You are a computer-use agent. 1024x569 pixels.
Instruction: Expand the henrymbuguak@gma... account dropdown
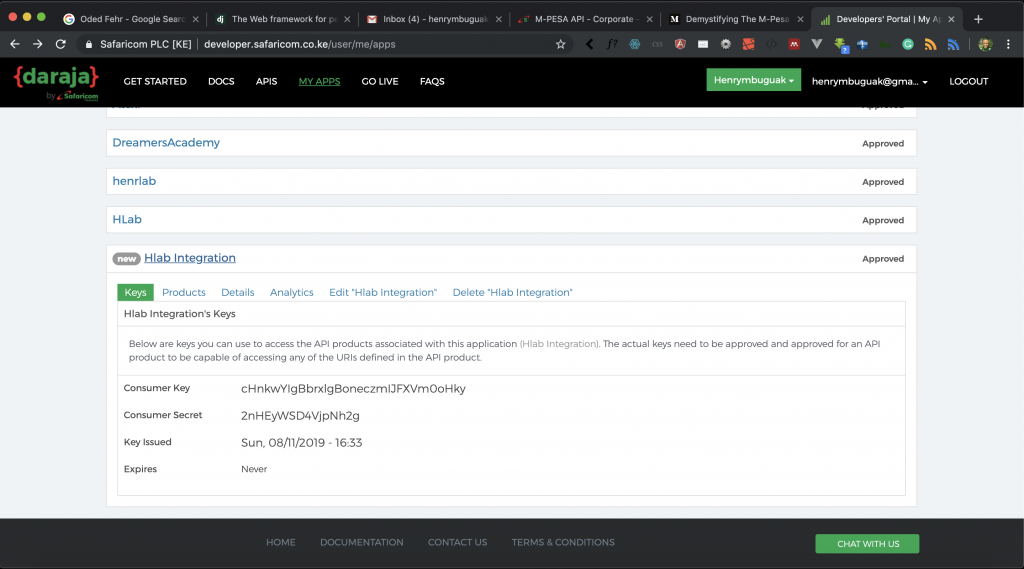pos(869,82)
